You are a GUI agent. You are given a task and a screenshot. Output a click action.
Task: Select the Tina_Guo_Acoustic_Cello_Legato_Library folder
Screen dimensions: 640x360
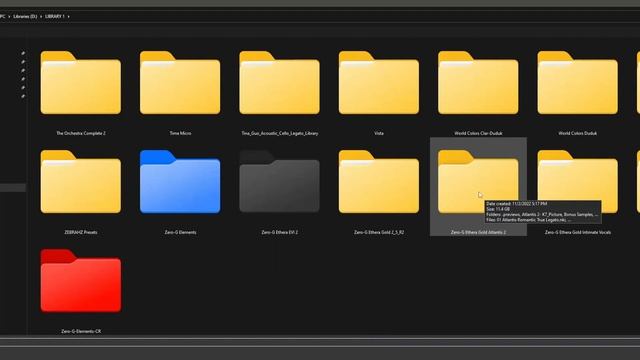pyautogui.click(x=280, y=83)
